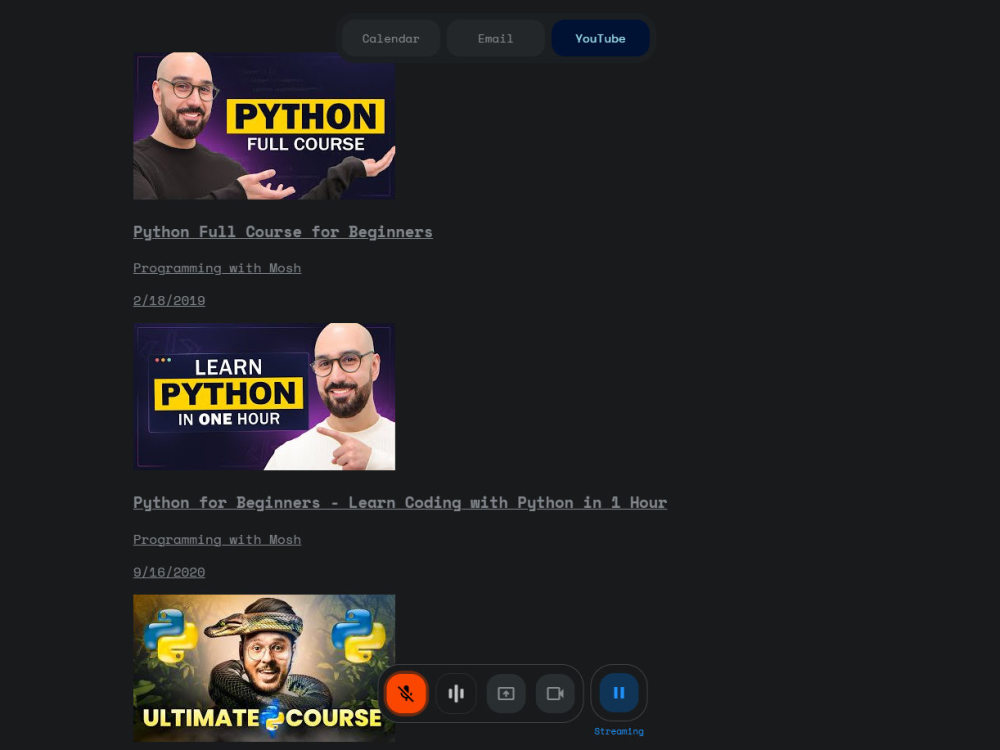Click the 2/18/2019 date link
The width and height of the screenshot is (1000, 750).
click(x=169, y=300)
